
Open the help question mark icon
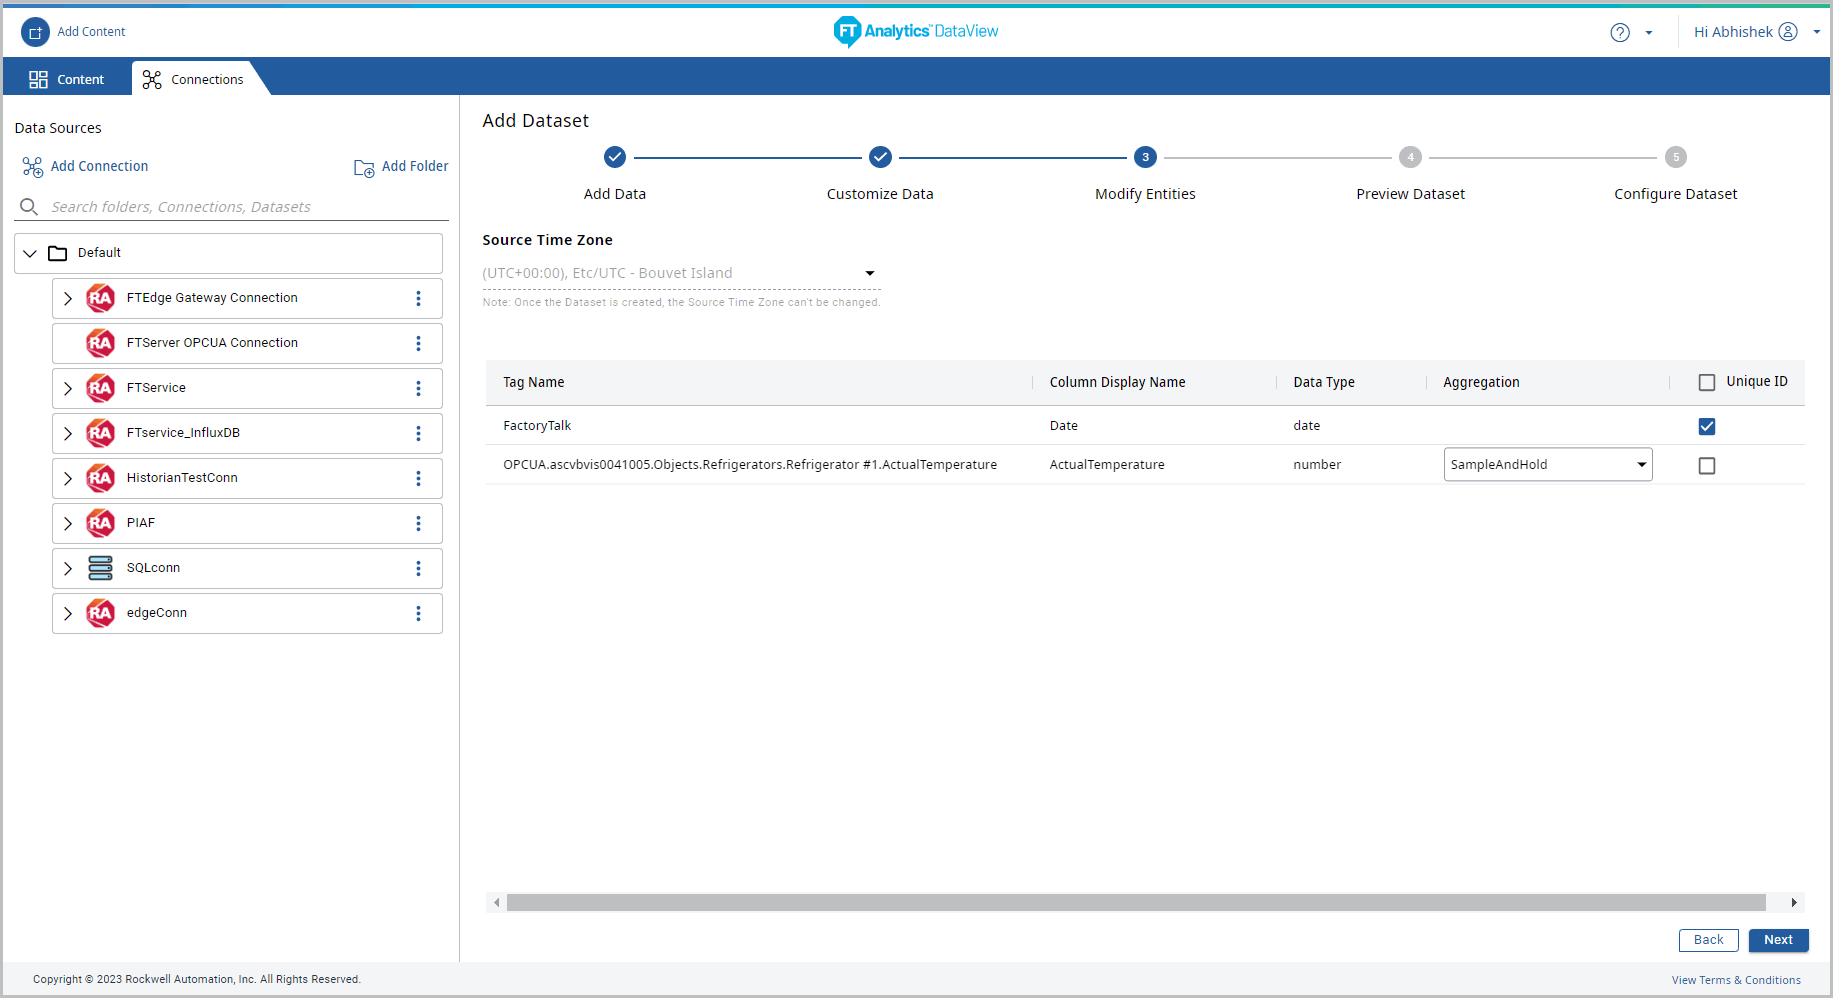(x=1619, y=32)
